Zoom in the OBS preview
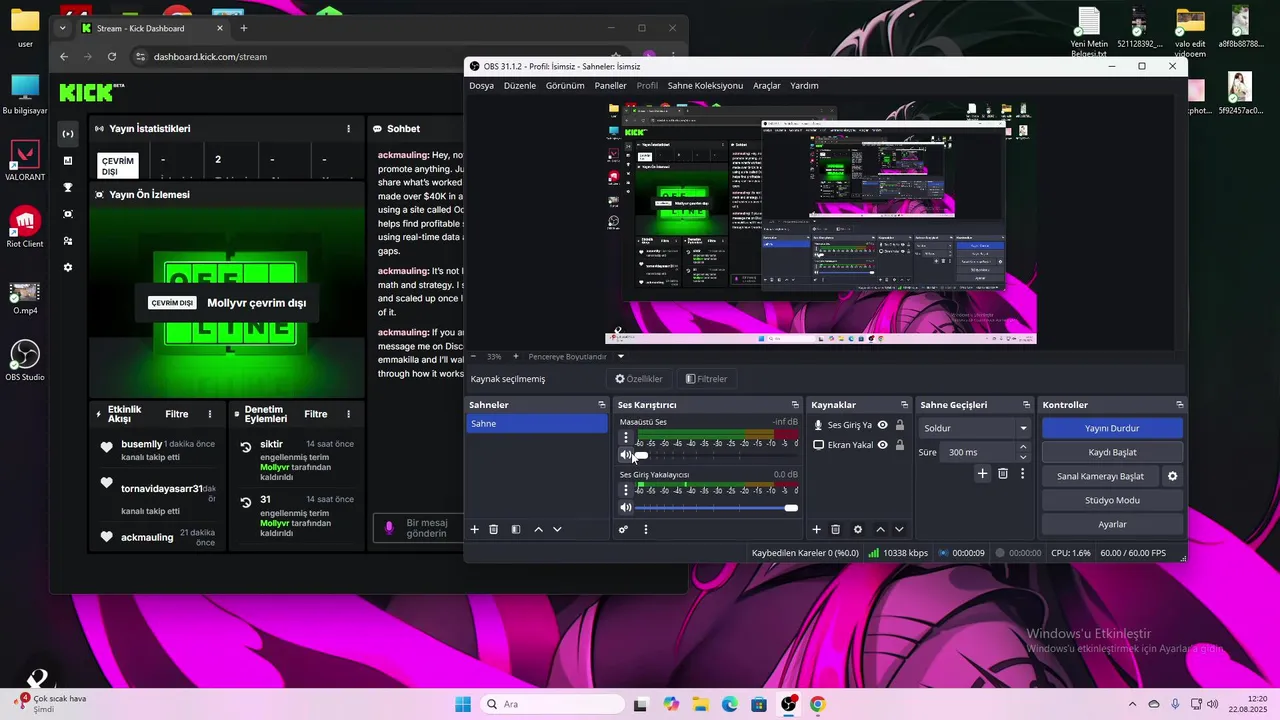Image resolution: width=1280 pixels, height=720 pixels. pyautogui.click(x=516, y=356)
